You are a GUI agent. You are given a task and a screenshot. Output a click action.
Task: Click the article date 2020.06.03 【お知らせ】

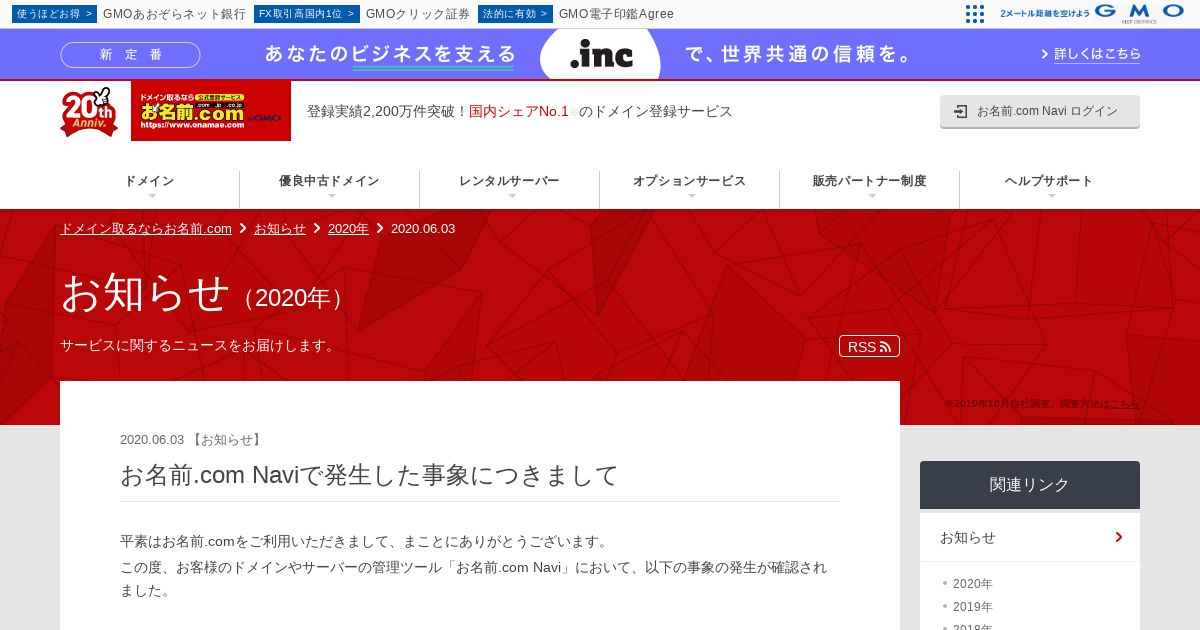(x=192, y=439)
